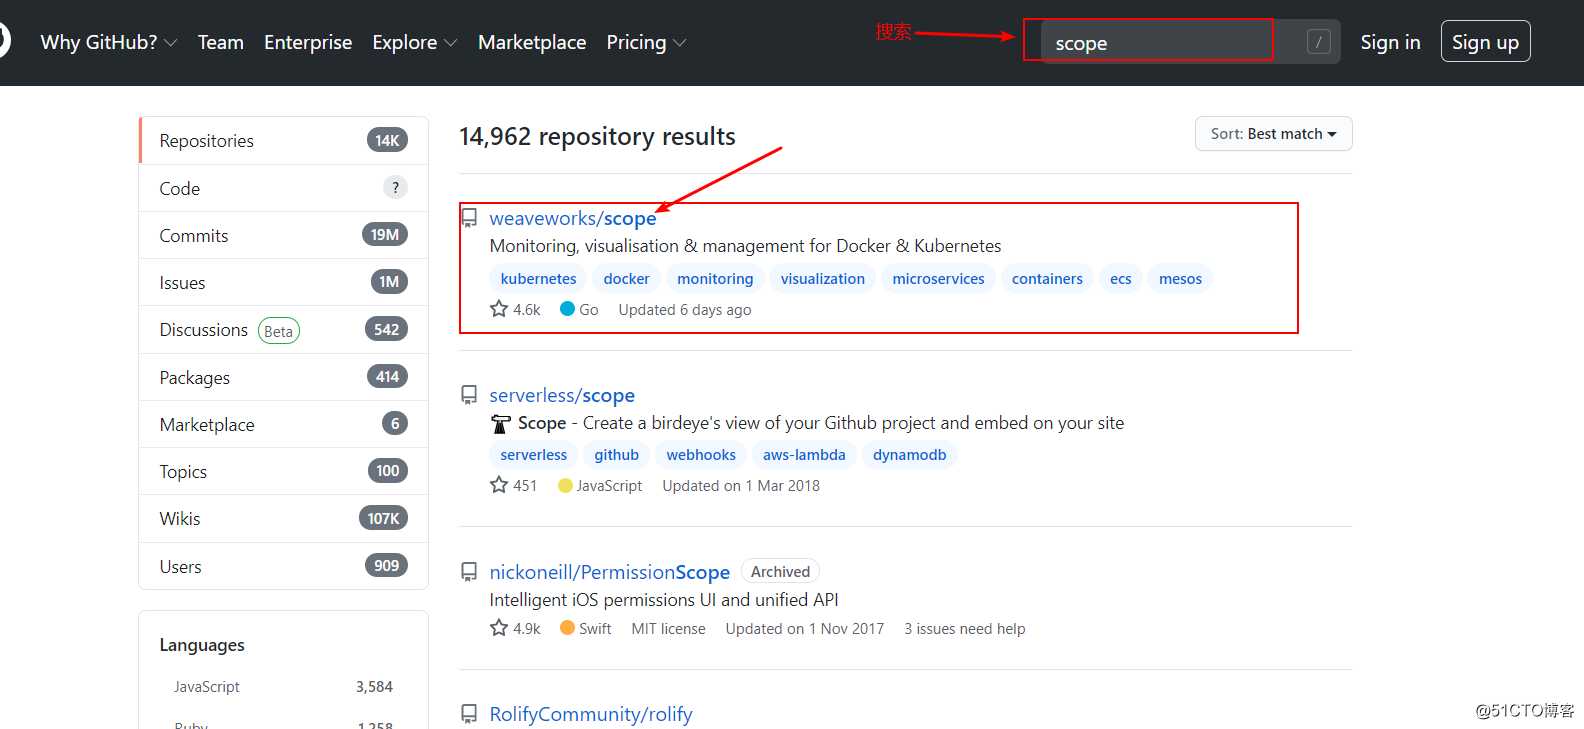Select the Repositories filter tab
Screen dimensions: 1584x729
[x=284, y=140]
